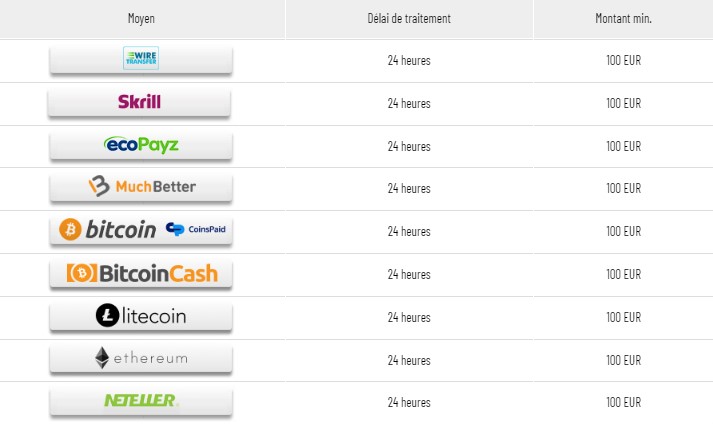
Task: Pick the MuchBetter payment option
Action: coord(141,187)
